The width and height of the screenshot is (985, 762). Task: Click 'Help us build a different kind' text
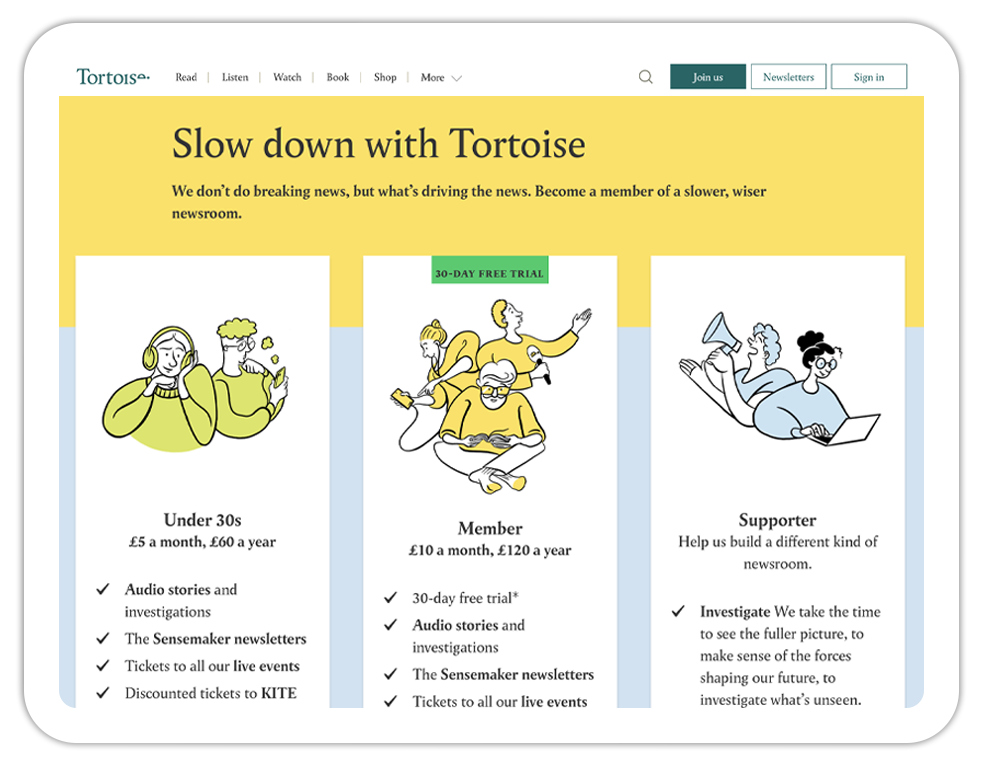[x=778, y=542]
